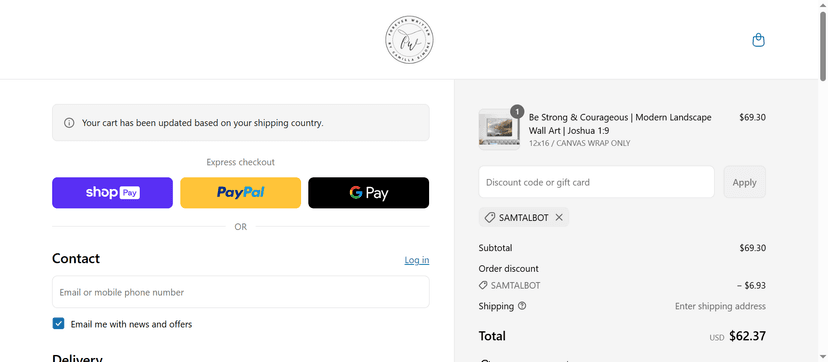The image size is (828, 362).
Task: Open the wall art product thumbnail
Action: tap(499, 130)
